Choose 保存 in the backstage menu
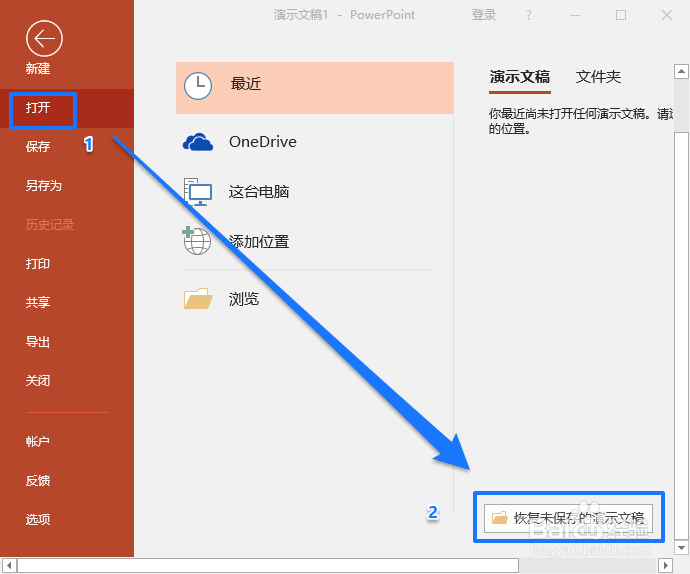 pos(37,146)
